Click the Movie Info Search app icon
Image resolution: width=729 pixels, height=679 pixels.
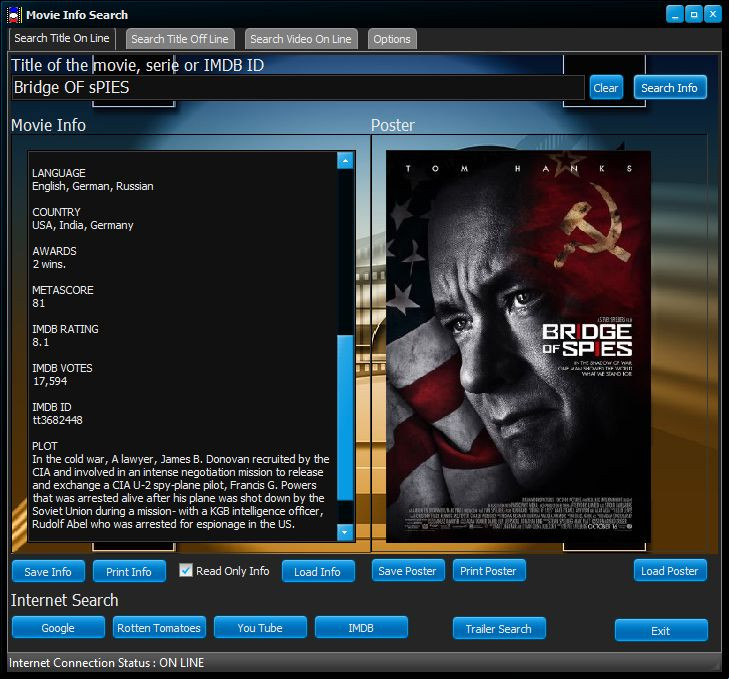pyautogui.click(x=14, y=15)
